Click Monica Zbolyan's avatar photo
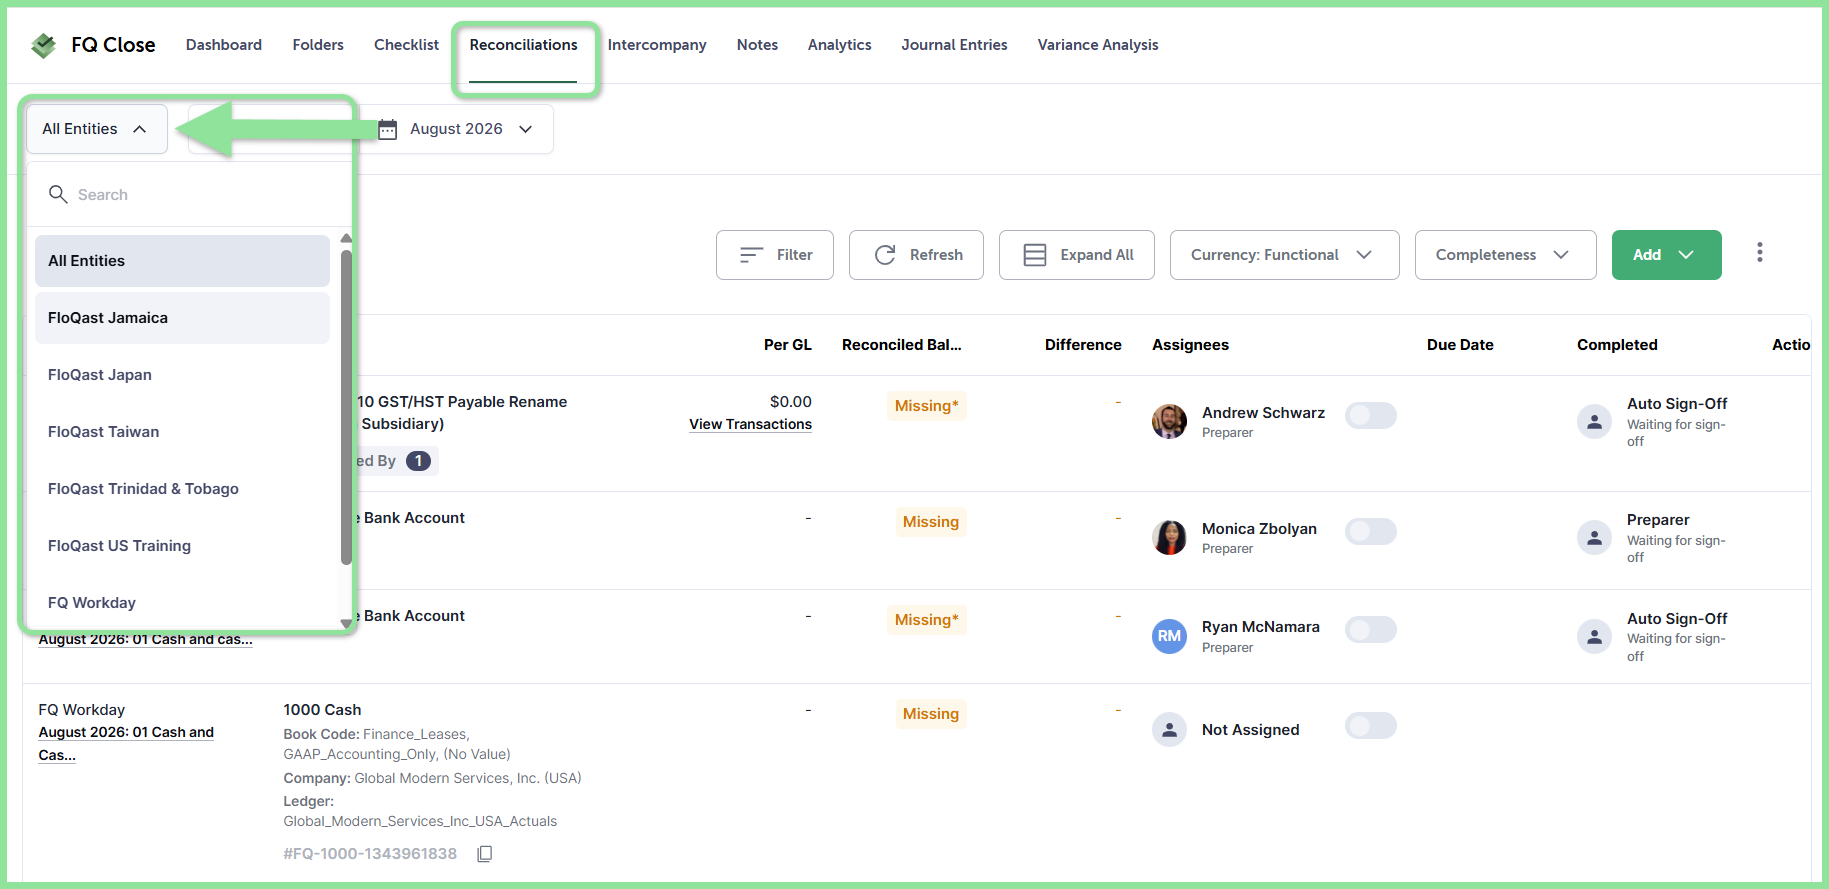The image size is (1829, 889). pyautogui.click(x=1169, y=537)
